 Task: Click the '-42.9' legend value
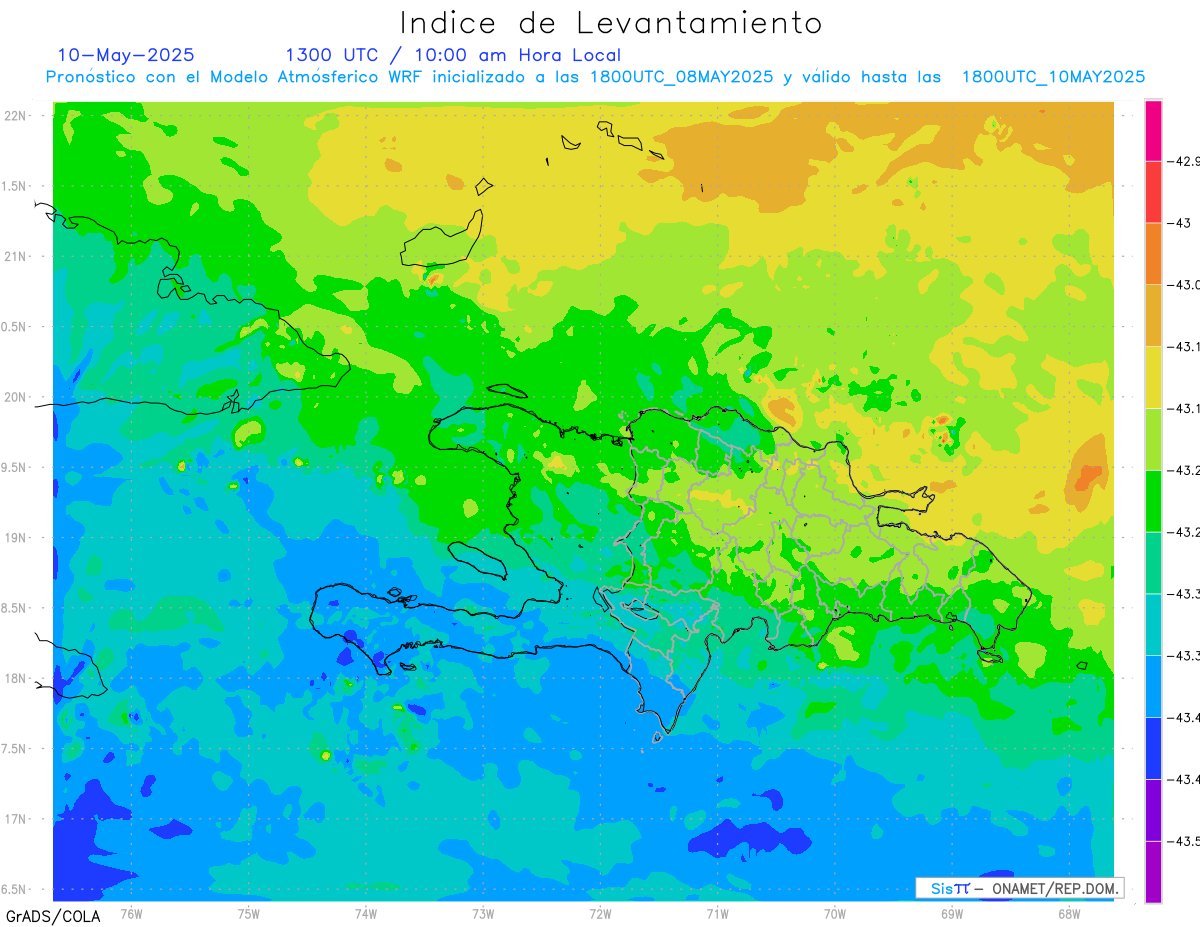(x=1184, y=161)
